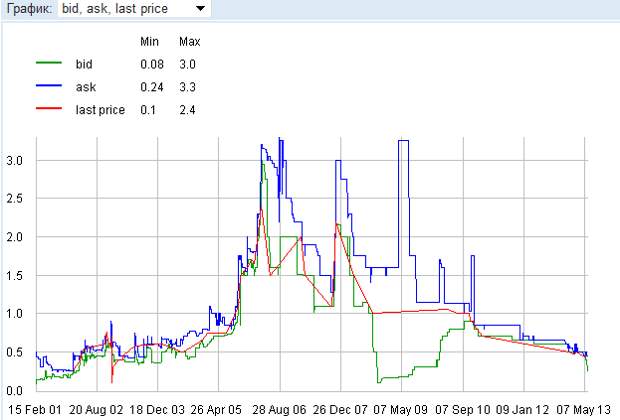The width and height of the screenshot is (620, 420).
Task: Select the 'ask' legend label
Action: coord(86,87)
